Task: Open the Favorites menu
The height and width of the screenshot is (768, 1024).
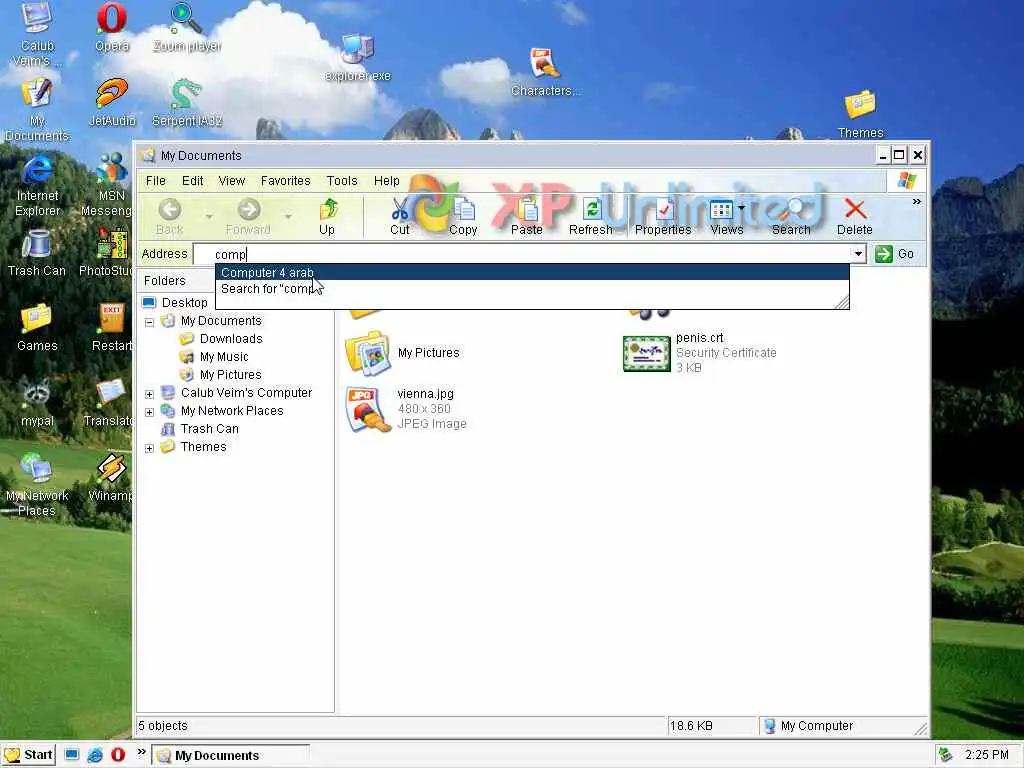Action: [x=285, y=181]
